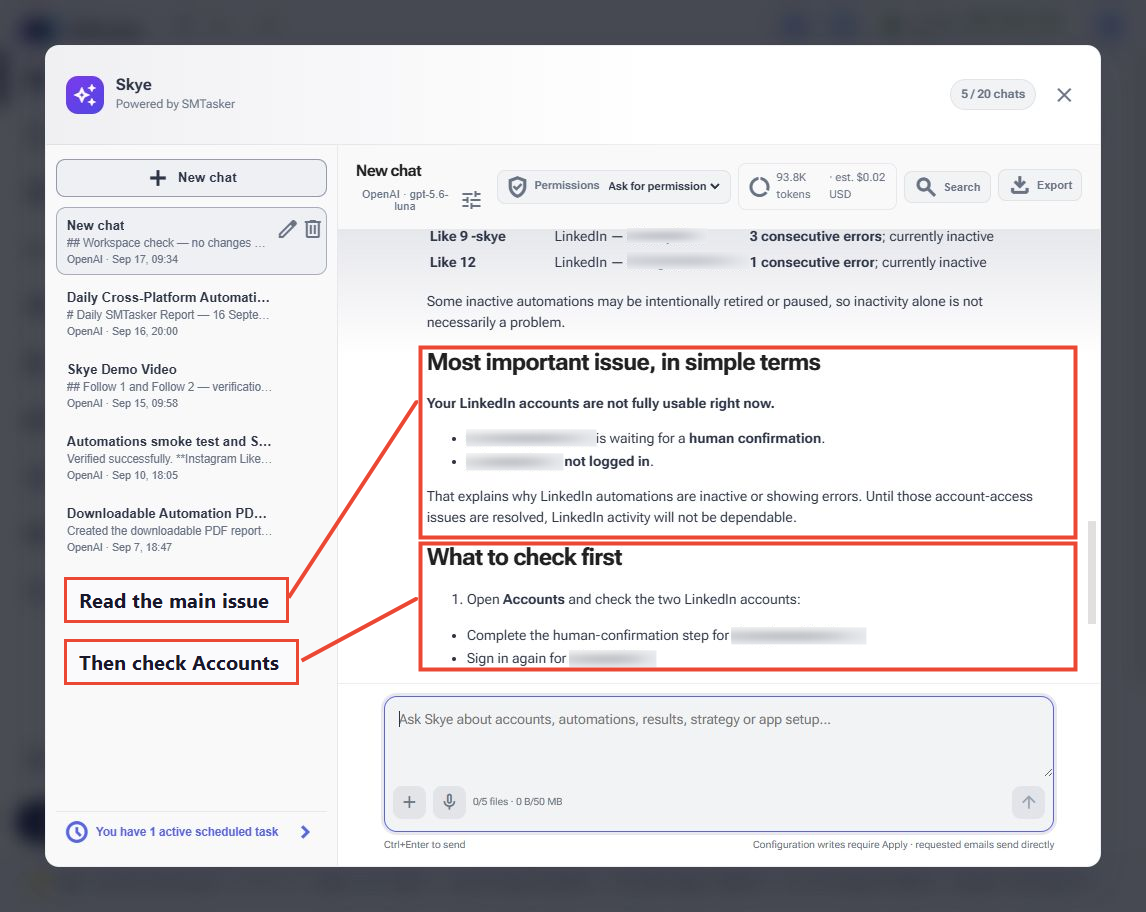Image resolution: width=1146 pixels, height=912 pixels.
Task: Click the 'What to check first' heading
Action: point(524,558)
